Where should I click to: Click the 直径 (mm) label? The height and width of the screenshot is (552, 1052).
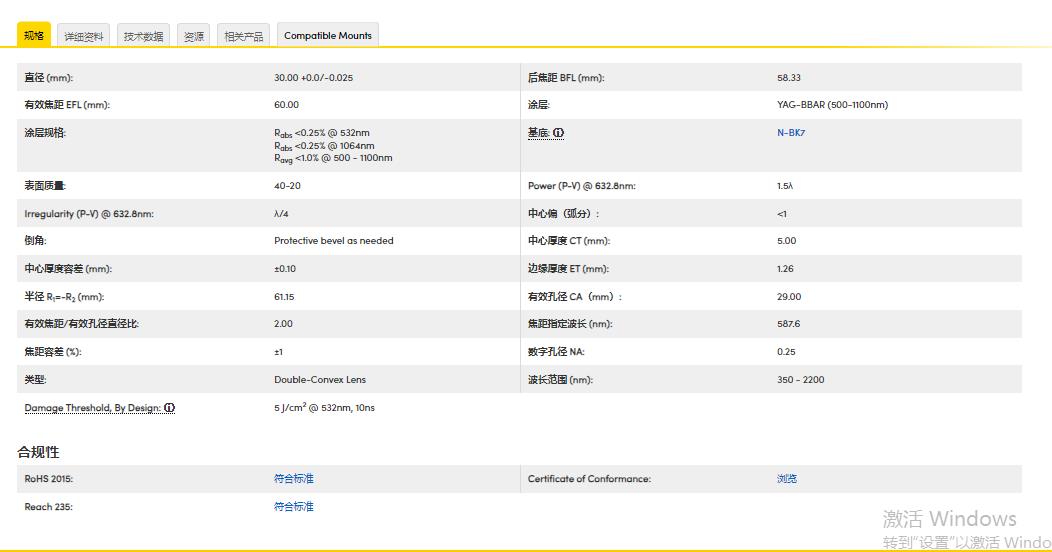[x=49, y=78]
